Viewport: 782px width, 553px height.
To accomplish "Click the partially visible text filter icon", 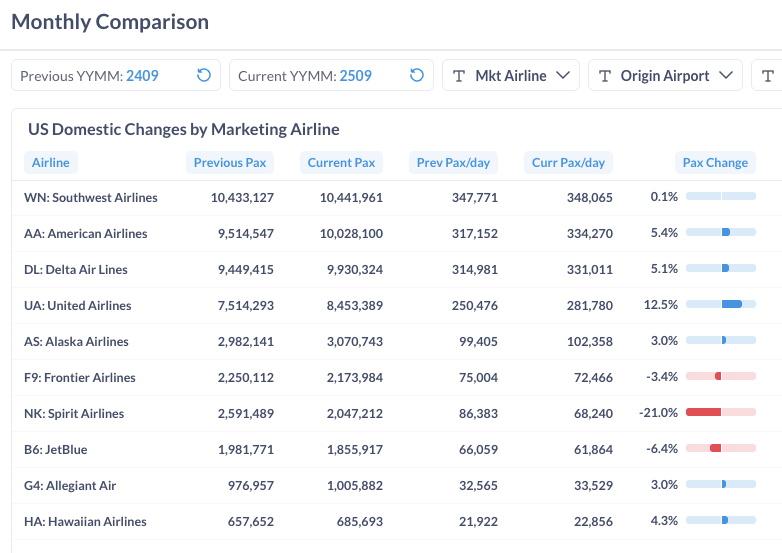I will point(768,76).
